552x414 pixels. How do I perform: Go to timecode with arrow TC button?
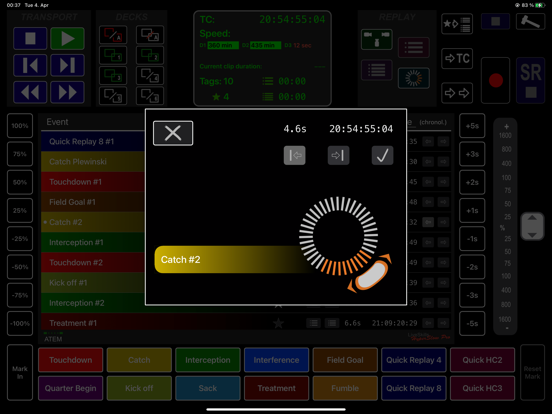457,58
